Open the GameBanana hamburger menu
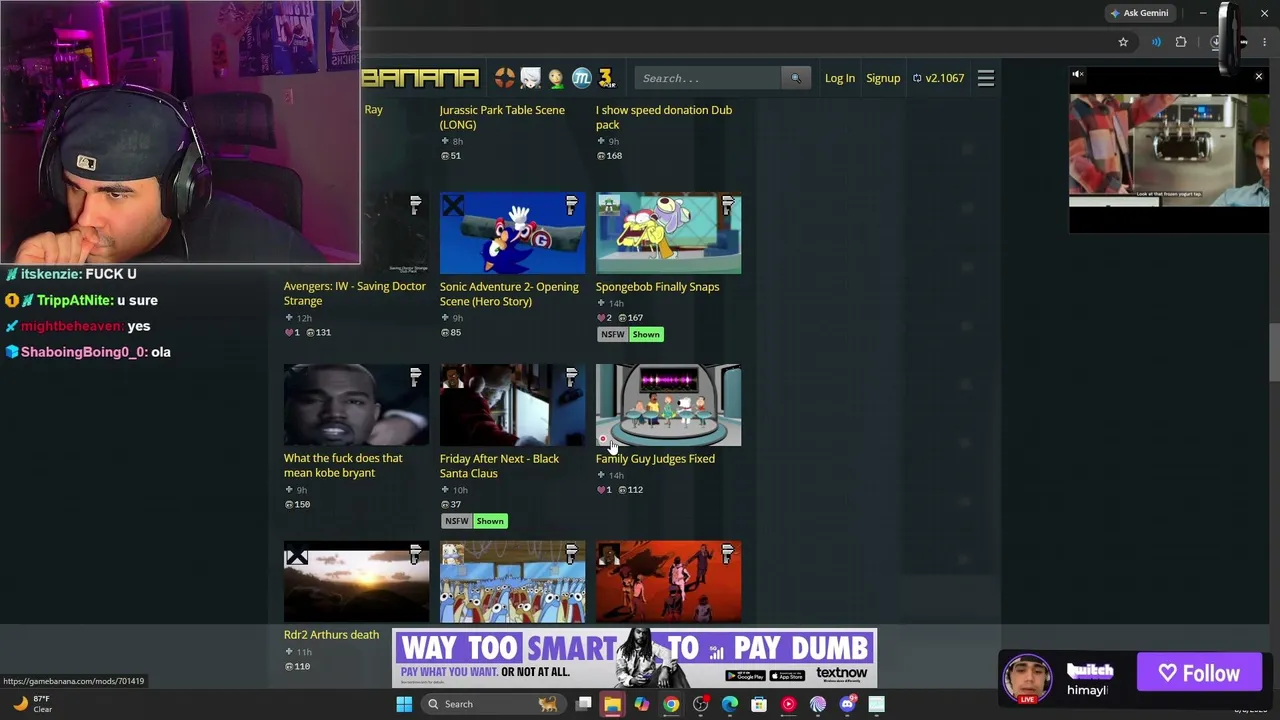1280x720 pixels. (986, 78)
